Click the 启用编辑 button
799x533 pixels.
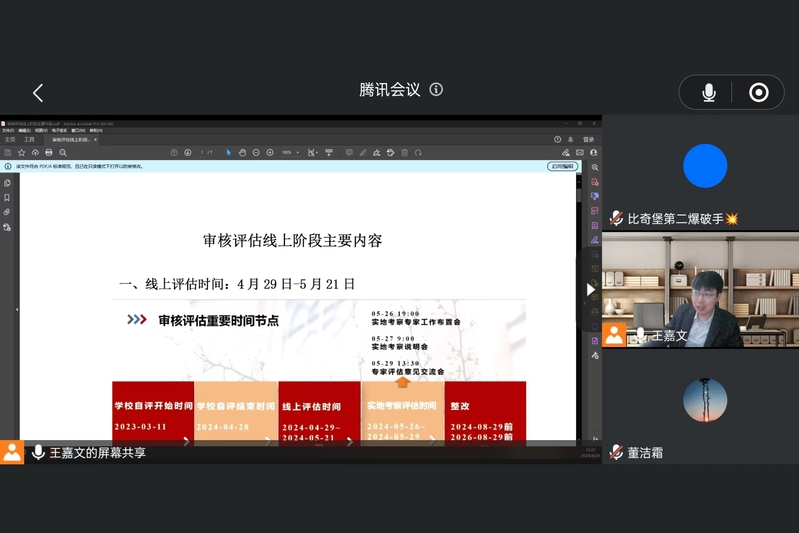point(562,166)
